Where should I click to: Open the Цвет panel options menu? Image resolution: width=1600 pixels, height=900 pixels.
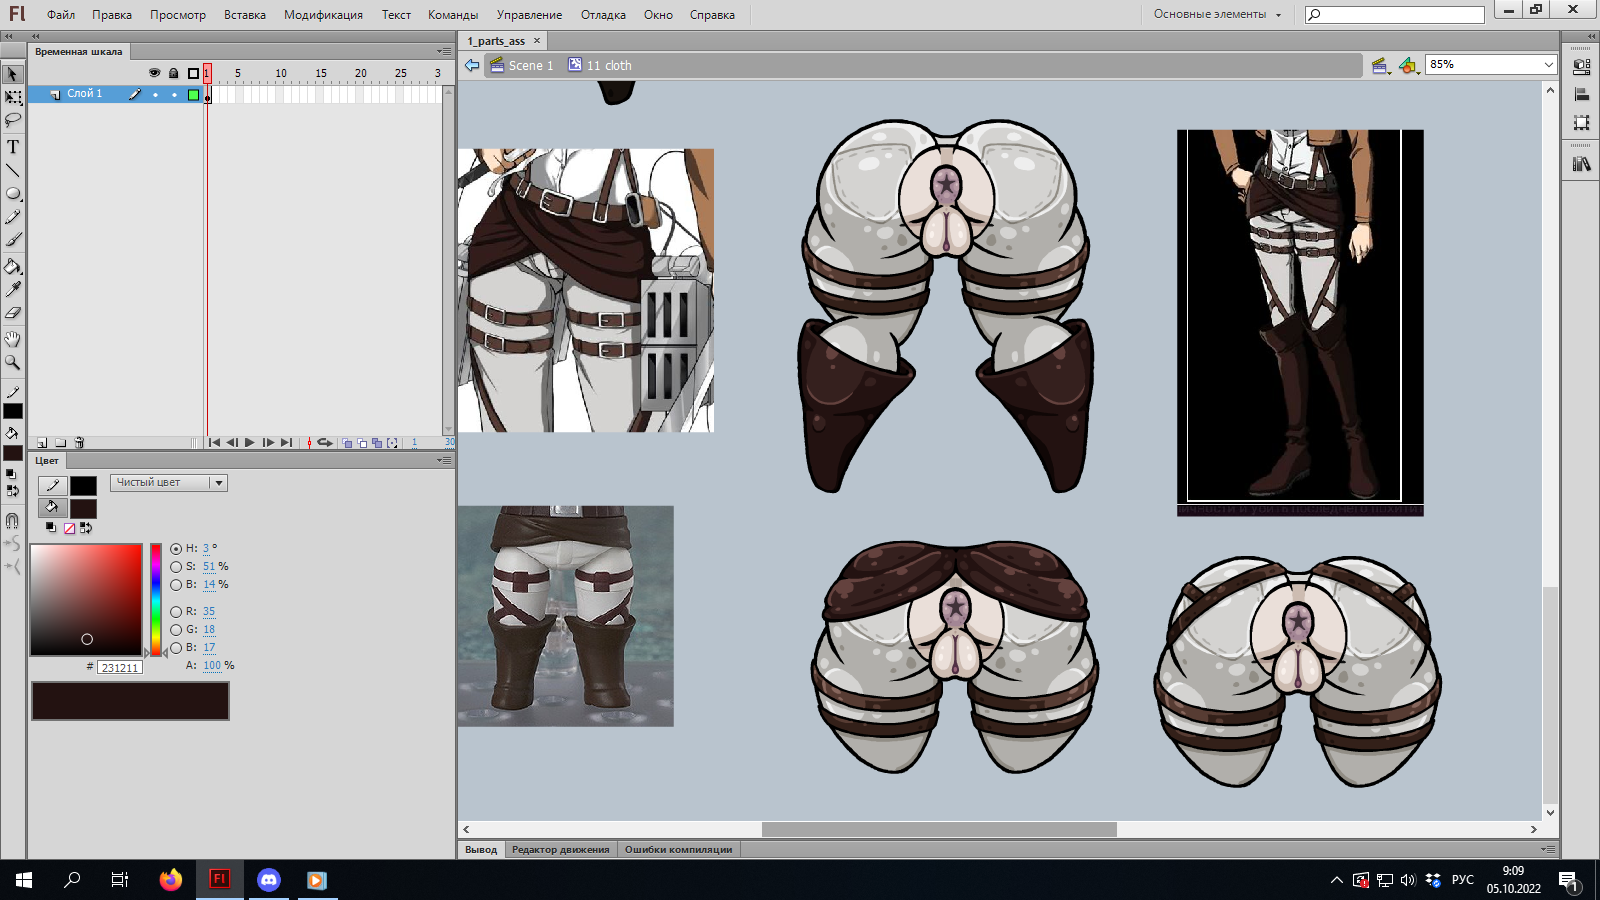(x=445, y=460)
